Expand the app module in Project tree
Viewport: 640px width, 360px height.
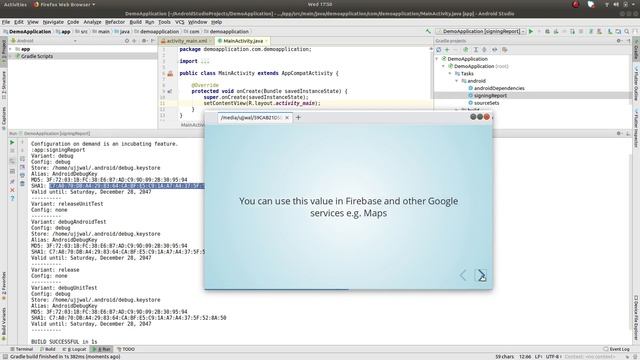click(11, 49)
